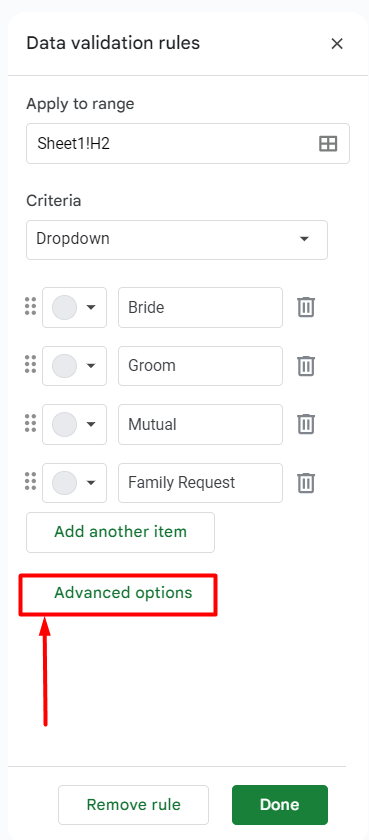Viewport: 369px width, 840px height.
Task: Click the Sheet1!H2 range field
Action: [x=188, y=144]
